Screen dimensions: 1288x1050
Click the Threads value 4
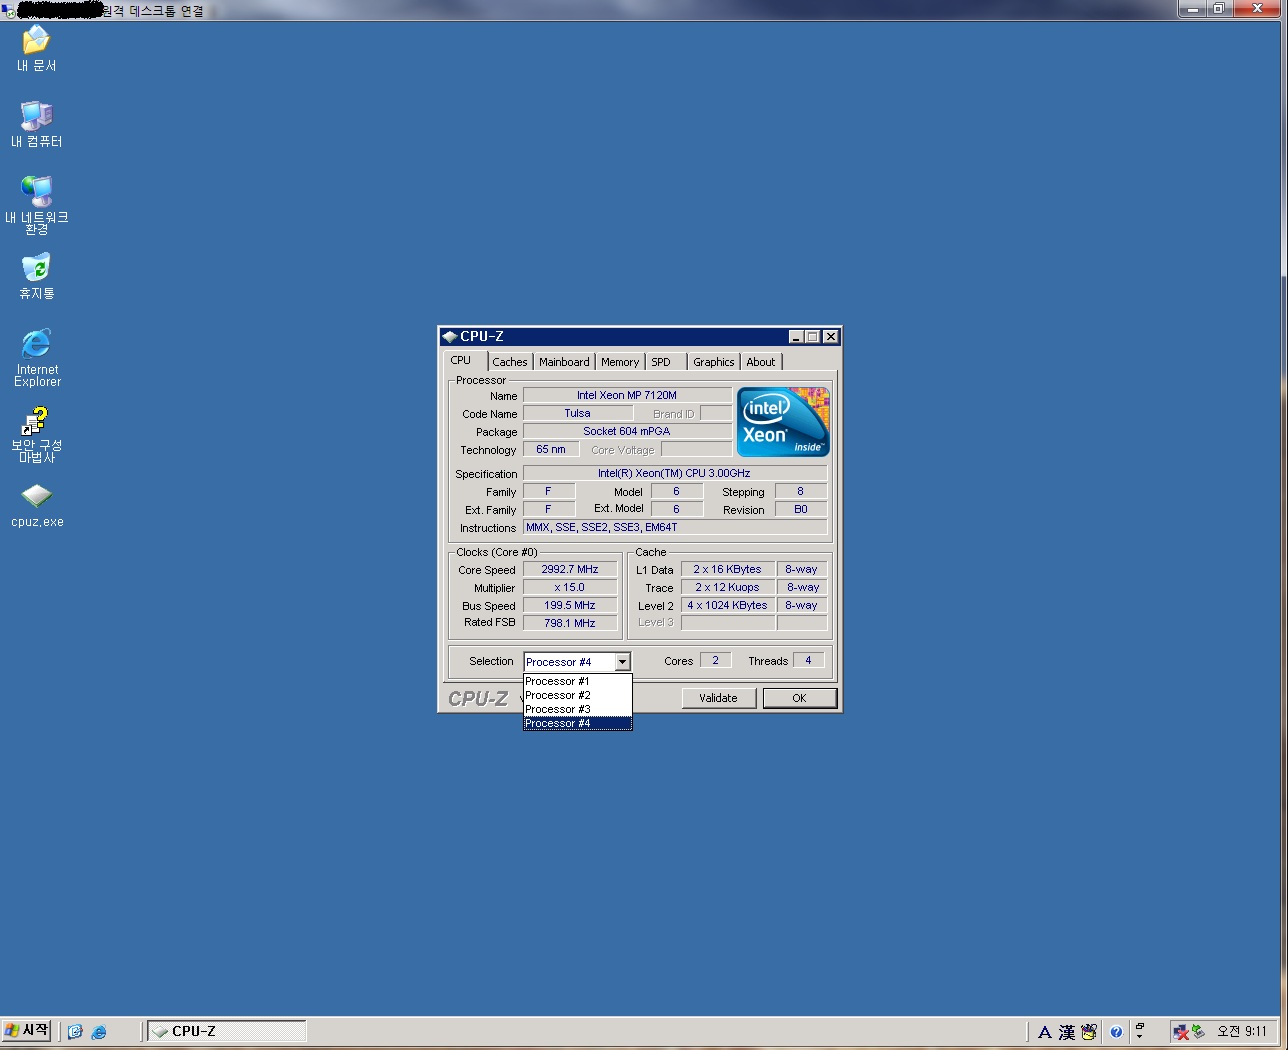(x=809, y=660)
